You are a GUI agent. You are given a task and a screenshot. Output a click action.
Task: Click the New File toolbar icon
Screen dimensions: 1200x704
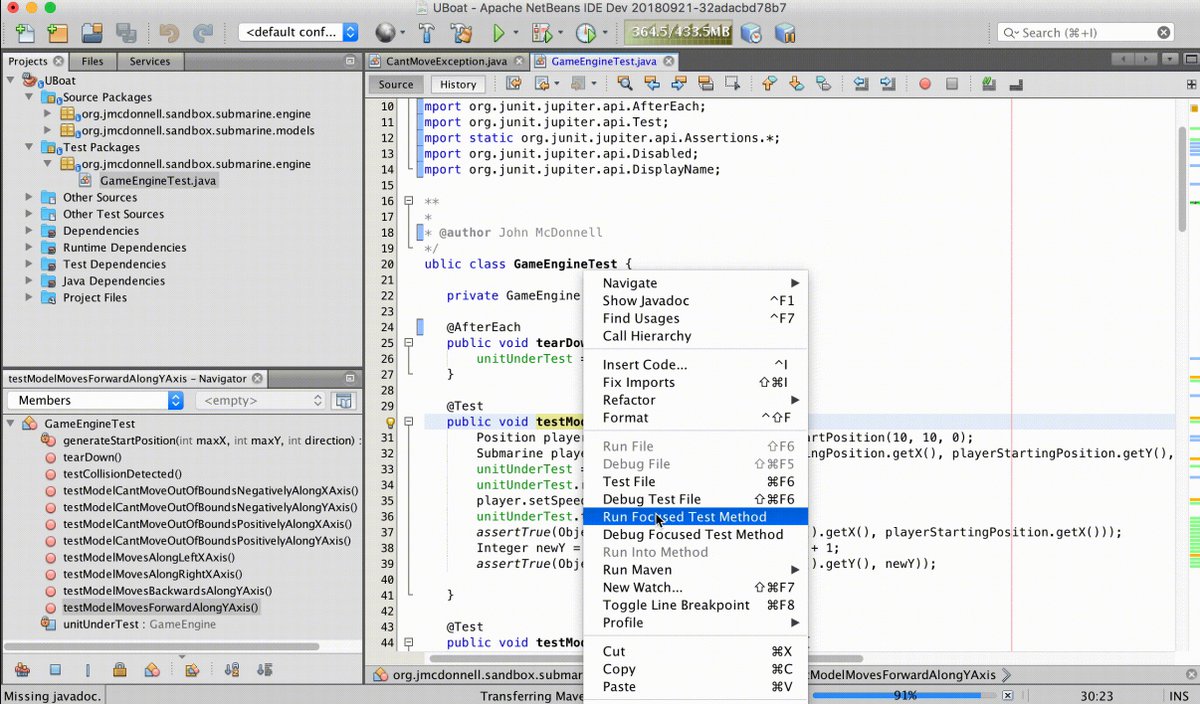[x=24, y=32]
